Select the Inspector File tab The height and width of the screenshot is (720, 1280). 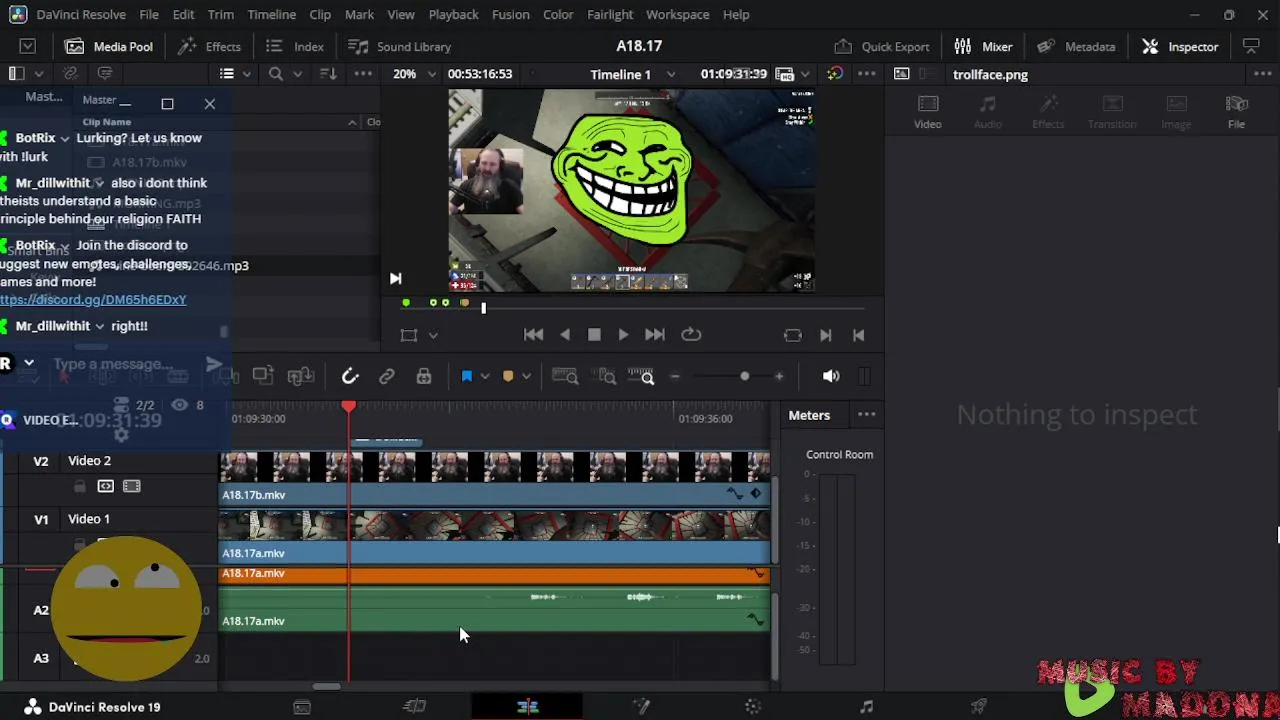(x=1237, y=112)
